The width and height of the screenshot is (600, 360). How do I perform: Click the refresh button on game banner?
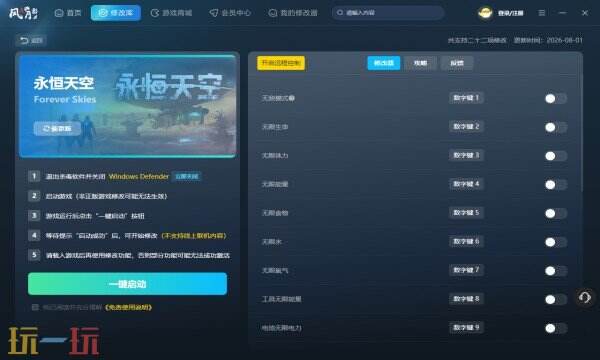57,129
